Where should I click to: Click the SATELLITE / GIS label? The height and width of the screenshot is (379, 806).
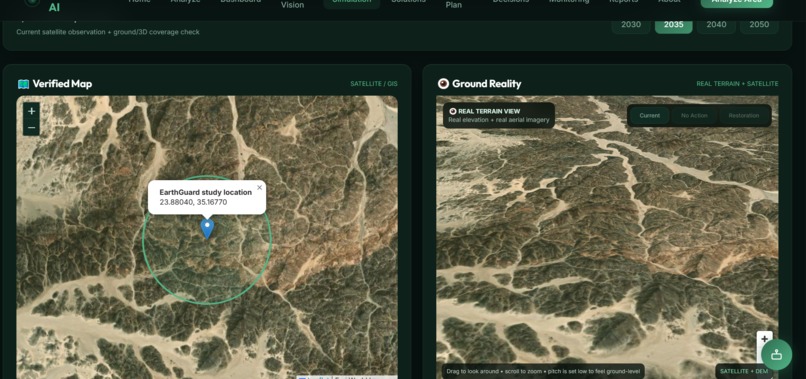coord(374,84)
